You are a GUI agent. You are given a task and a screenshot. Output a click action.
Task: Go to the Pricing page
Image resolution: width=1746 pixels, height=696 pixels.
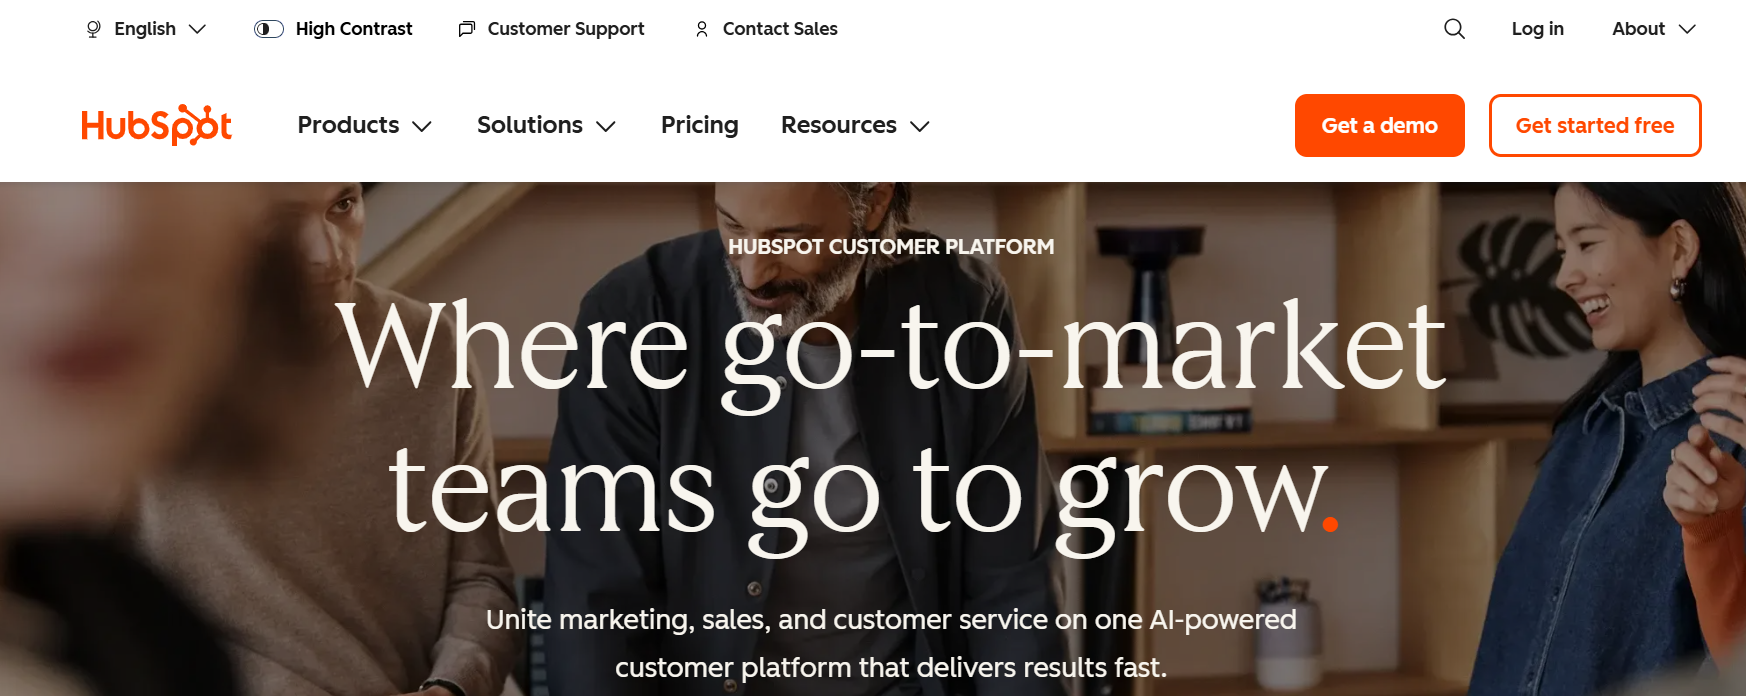[700, 125]
